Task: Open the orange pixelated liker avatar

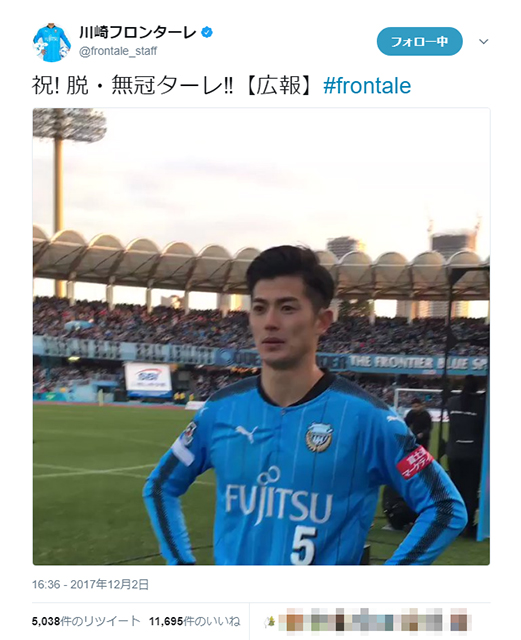Action: tap(295, 622)
